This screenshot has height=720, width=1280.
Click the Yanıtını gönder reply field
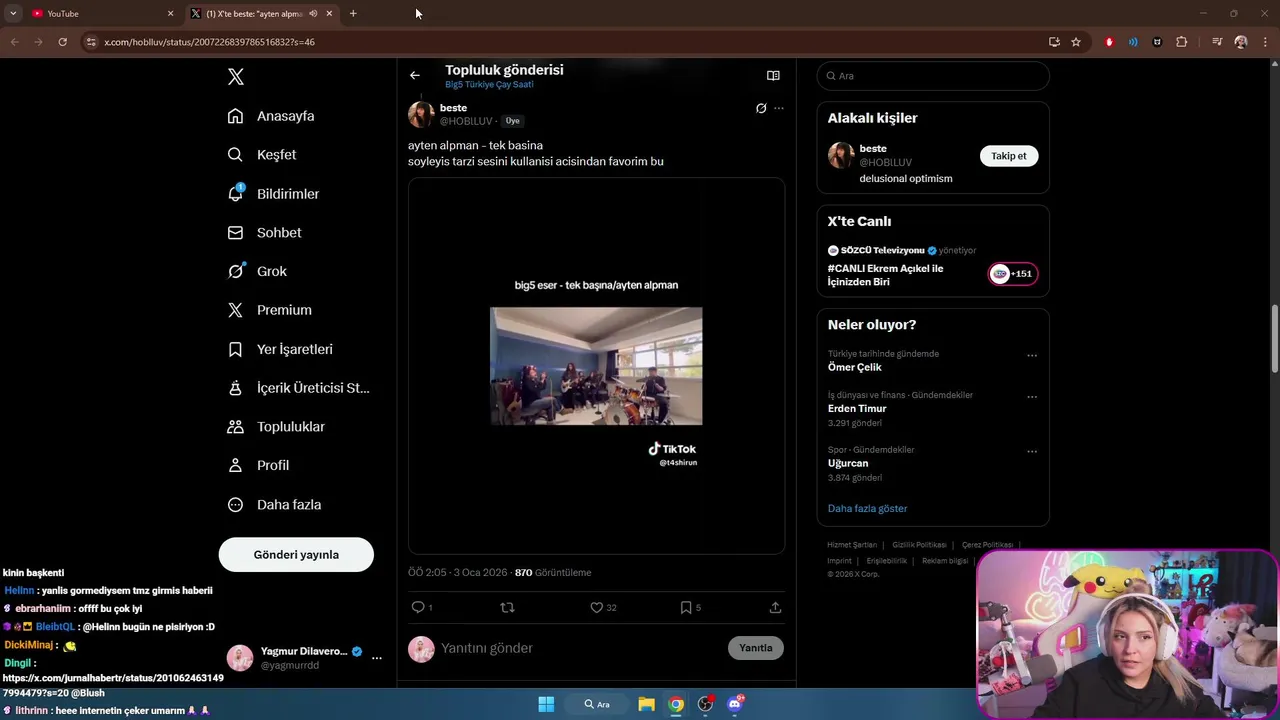pos(580,648)
